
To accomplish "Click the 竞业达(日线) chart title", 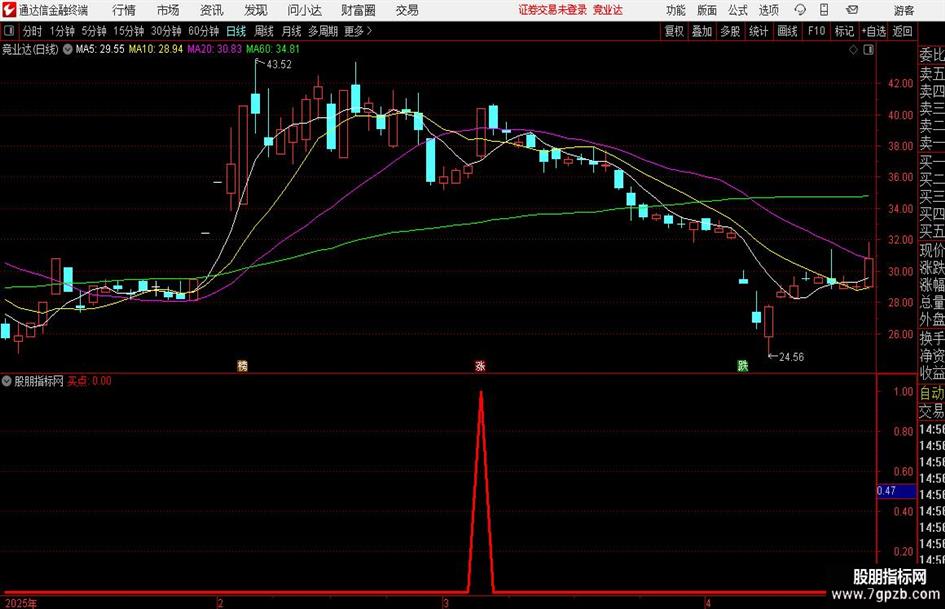I will coord(30,49).
